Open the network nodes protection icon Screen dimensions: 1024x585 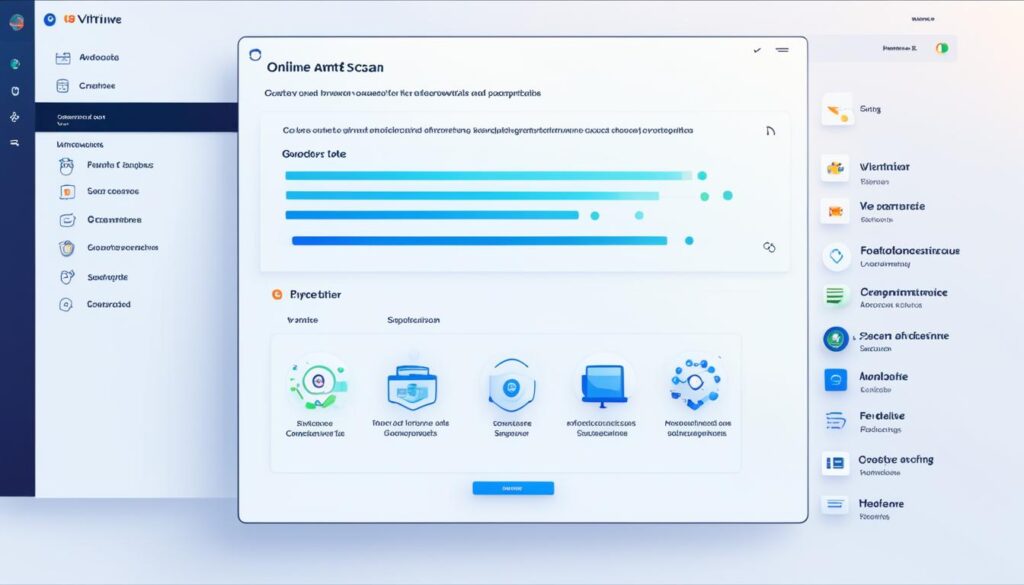point(695,383)
